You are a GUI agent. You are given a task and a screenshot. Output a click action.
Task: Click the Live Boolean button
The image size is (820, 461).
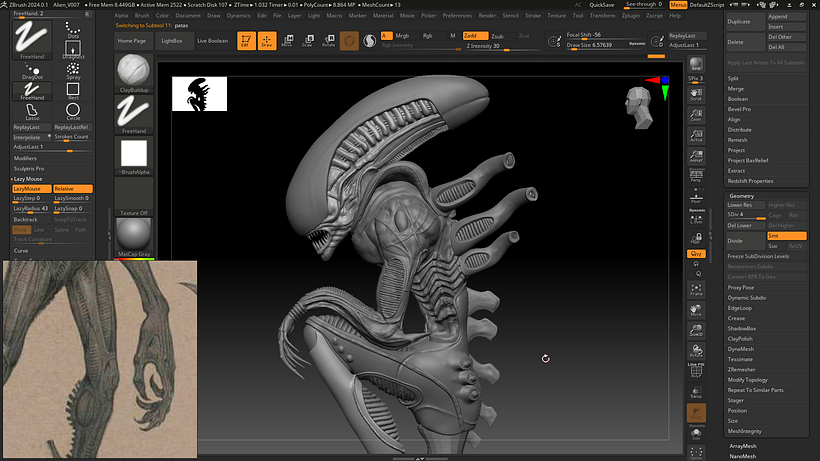coord(212,41)
